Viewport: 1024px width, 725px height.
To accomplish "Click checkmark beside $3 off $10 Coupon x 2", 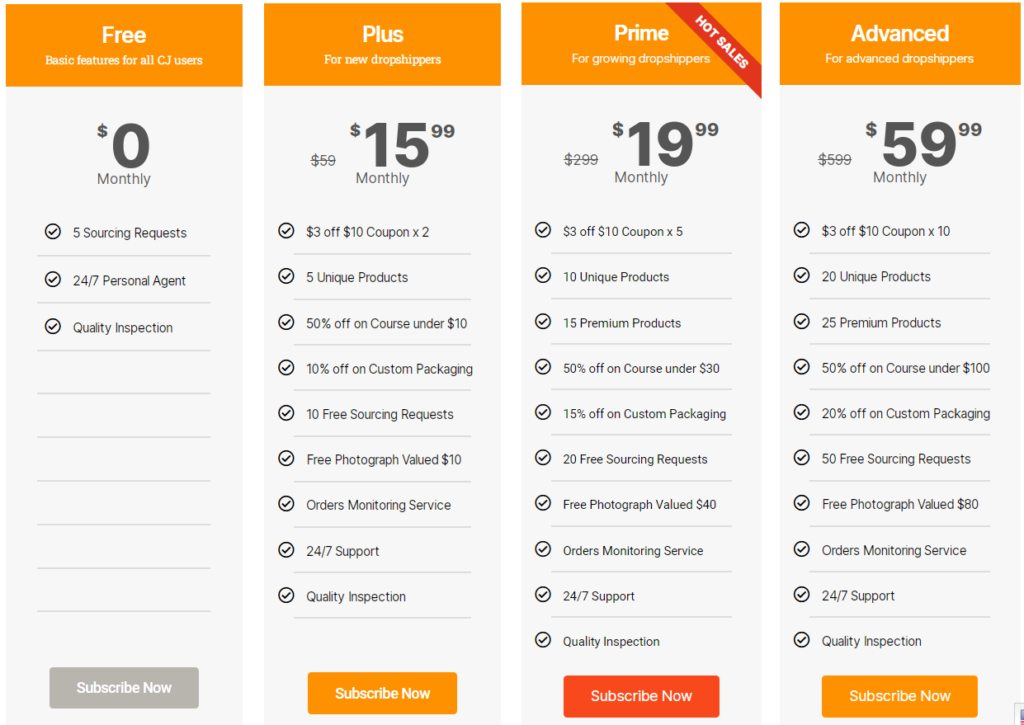I will [x=286, y=231].
